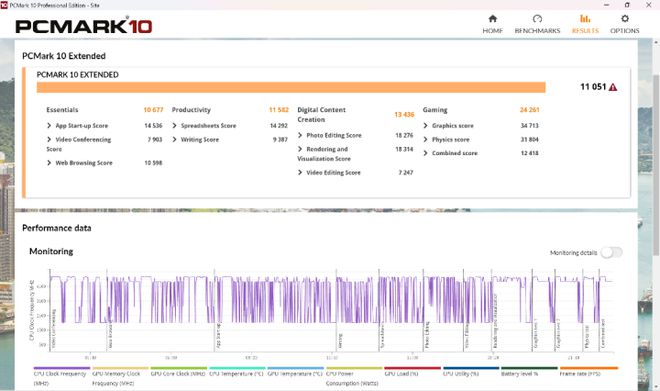
Task: Close the PCMark 10 window
Action: pos(649,5)
